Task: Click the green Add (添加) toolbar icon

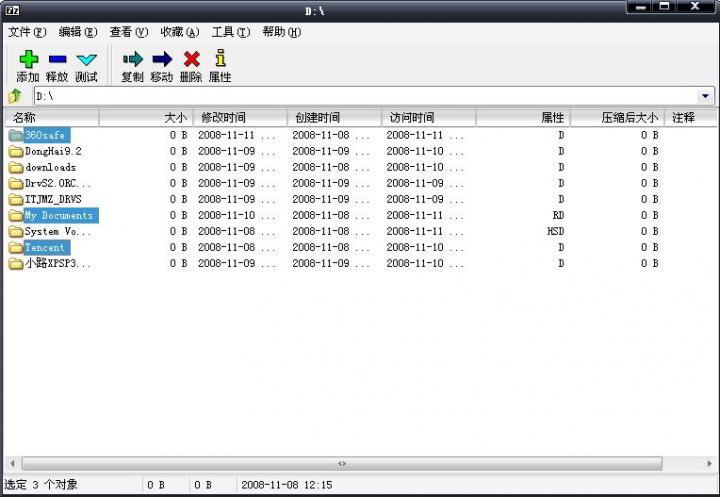Action: pos(27,60)
